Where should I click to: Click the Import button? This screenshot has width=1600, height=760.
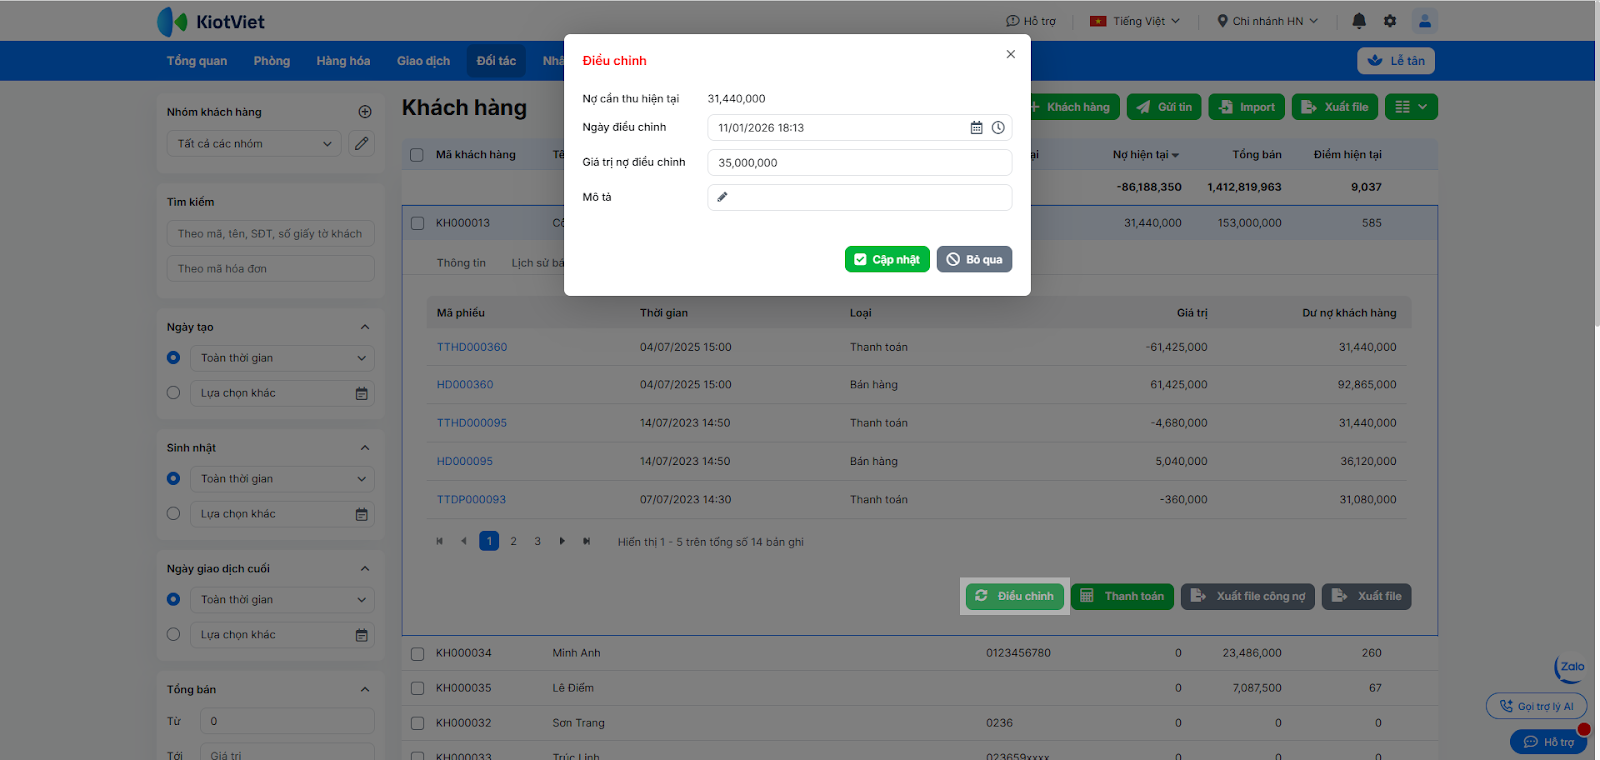click(x=1247, y=107)
